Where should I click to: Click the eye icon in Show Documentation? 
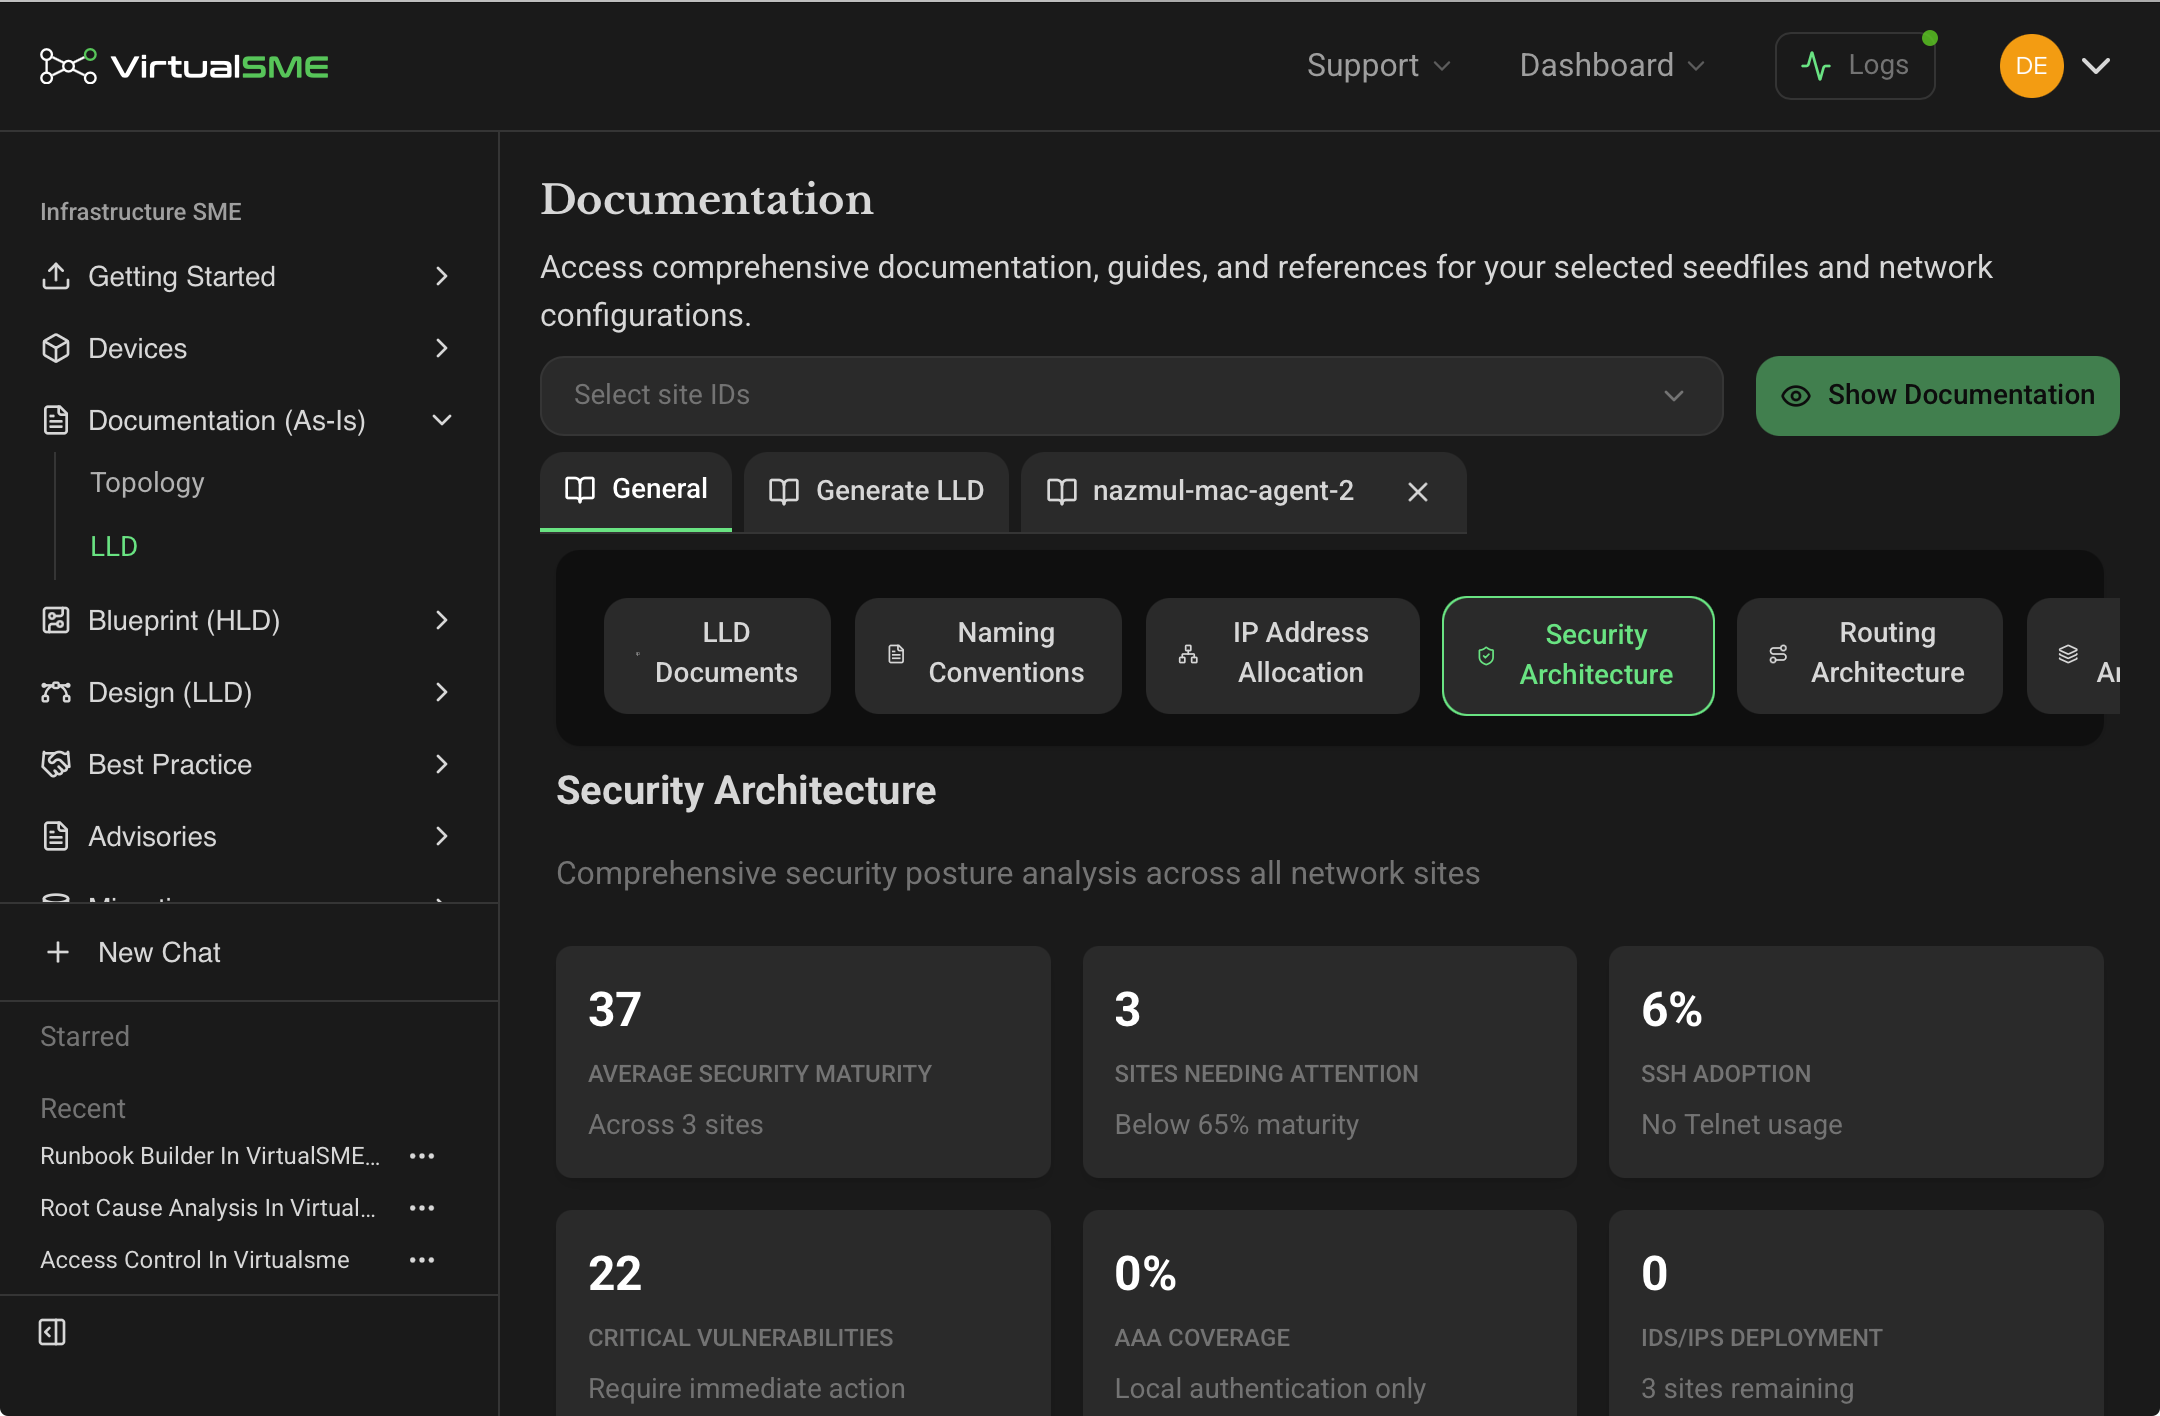point(1796,396)
